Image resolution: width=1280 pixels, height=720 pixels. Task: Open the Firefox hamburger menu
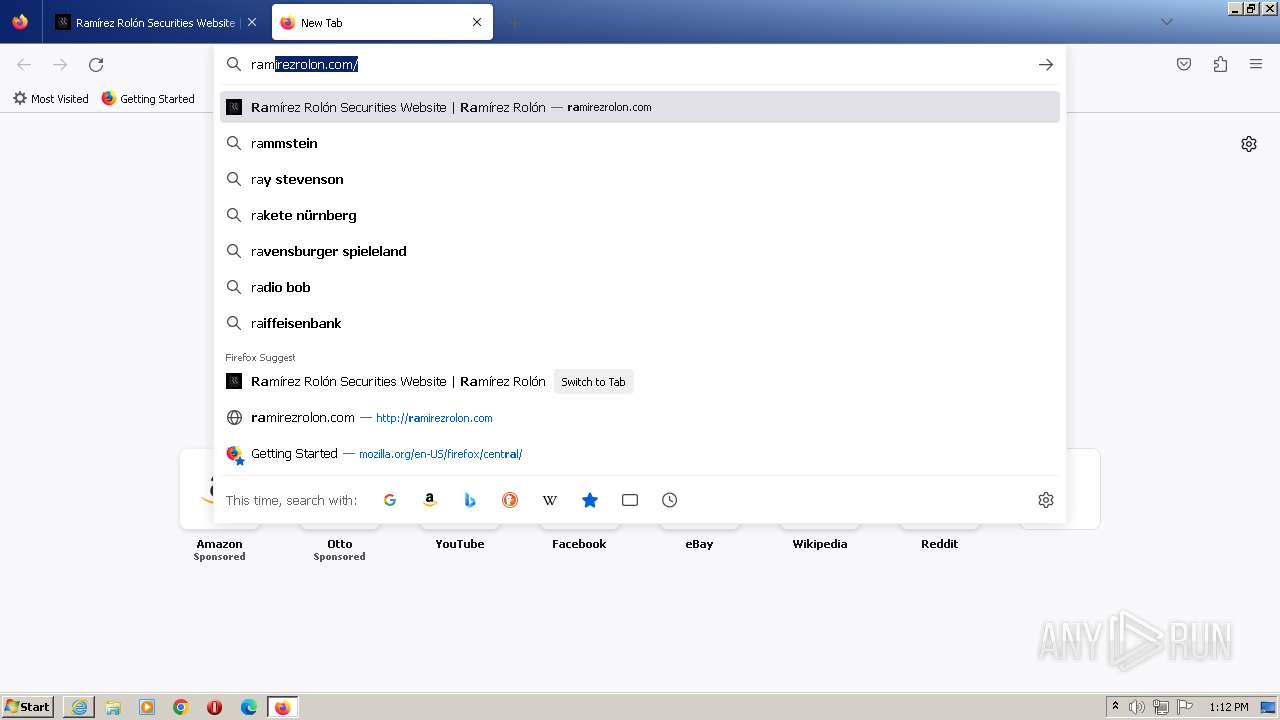point(1256,65)
